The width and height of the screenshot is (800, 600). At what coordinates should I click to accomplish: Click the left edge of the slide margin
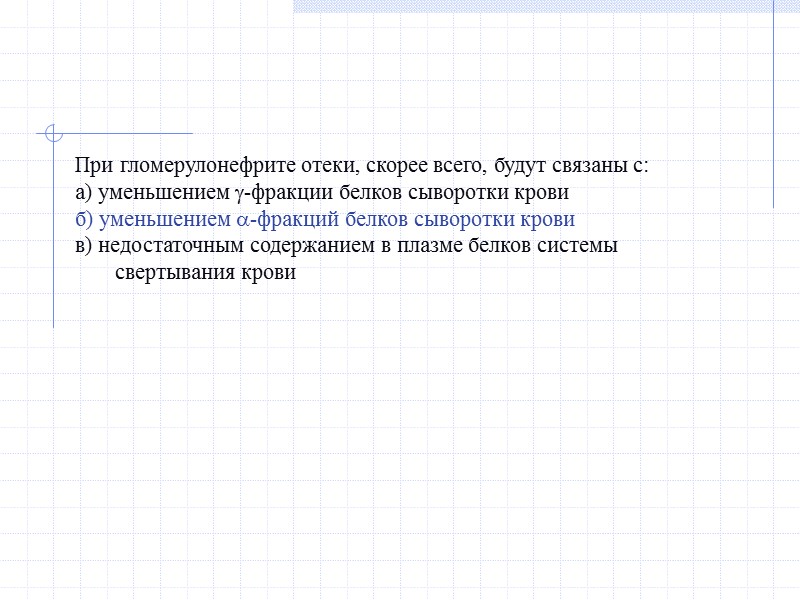[x=15, y=300]
